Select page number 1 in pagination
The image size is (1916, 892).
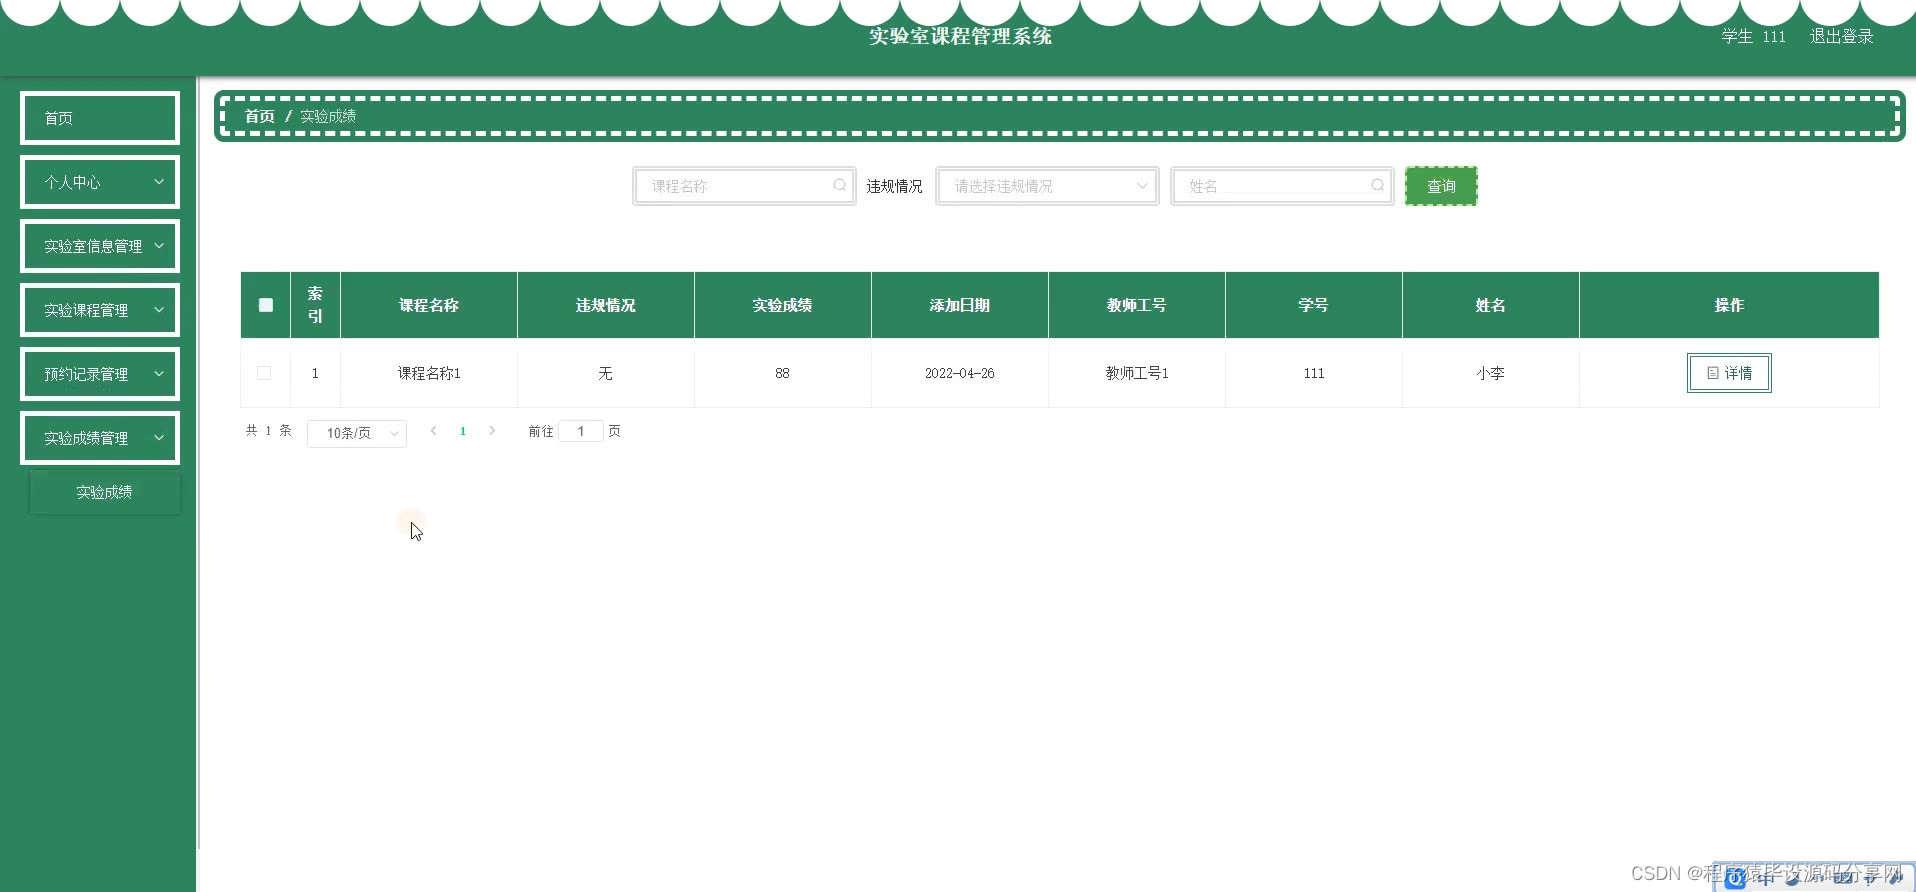tap(463, 431)
